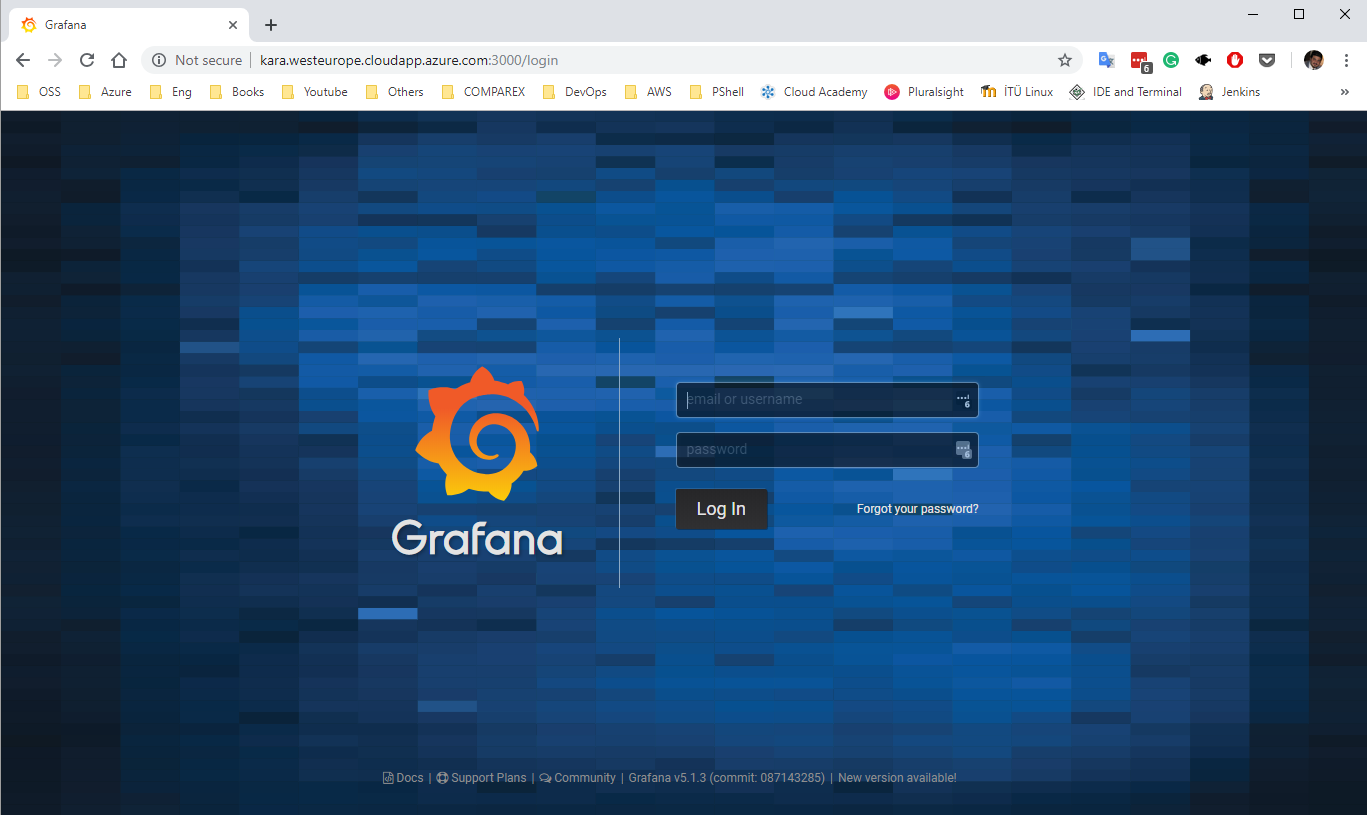Open a new browser tab
Viewport: 1367px width, 815px height.
tap(271, 25)
